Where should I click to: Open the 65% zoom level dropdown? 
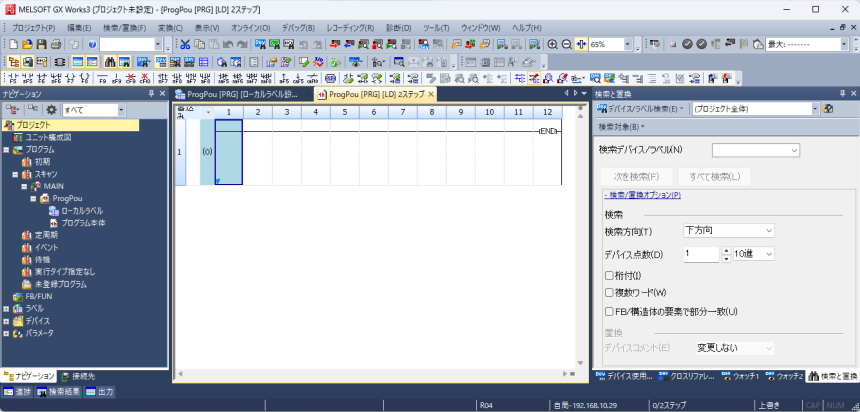[629, 45]
